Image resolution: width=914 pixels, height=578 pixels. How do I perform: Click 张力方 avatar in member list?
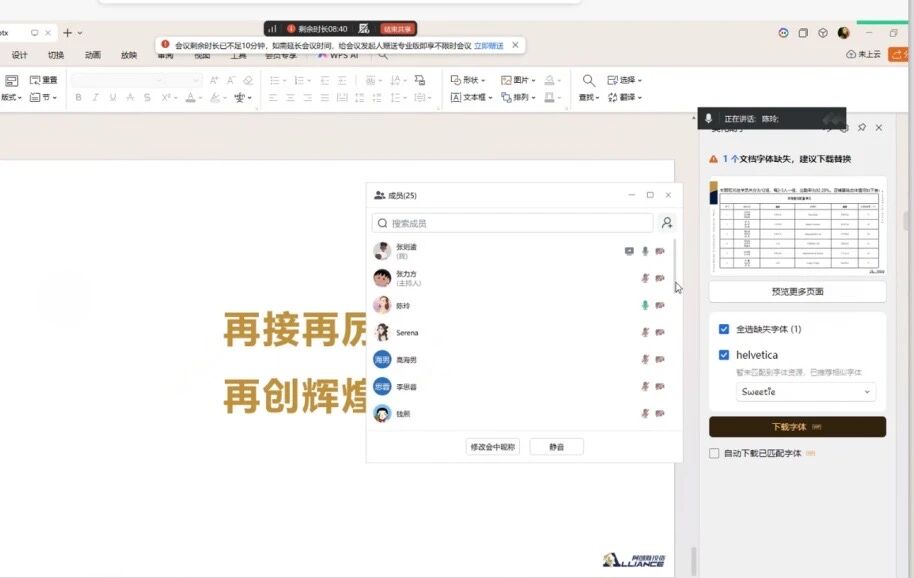[x=382, y=278]
